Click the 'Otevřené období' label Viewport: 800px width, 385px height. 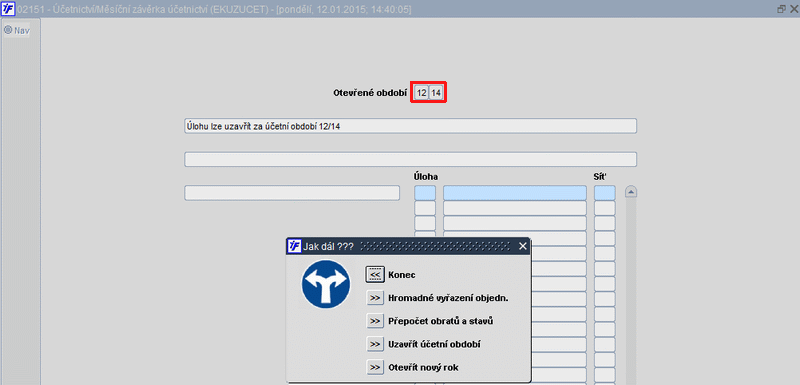point(370,93)
